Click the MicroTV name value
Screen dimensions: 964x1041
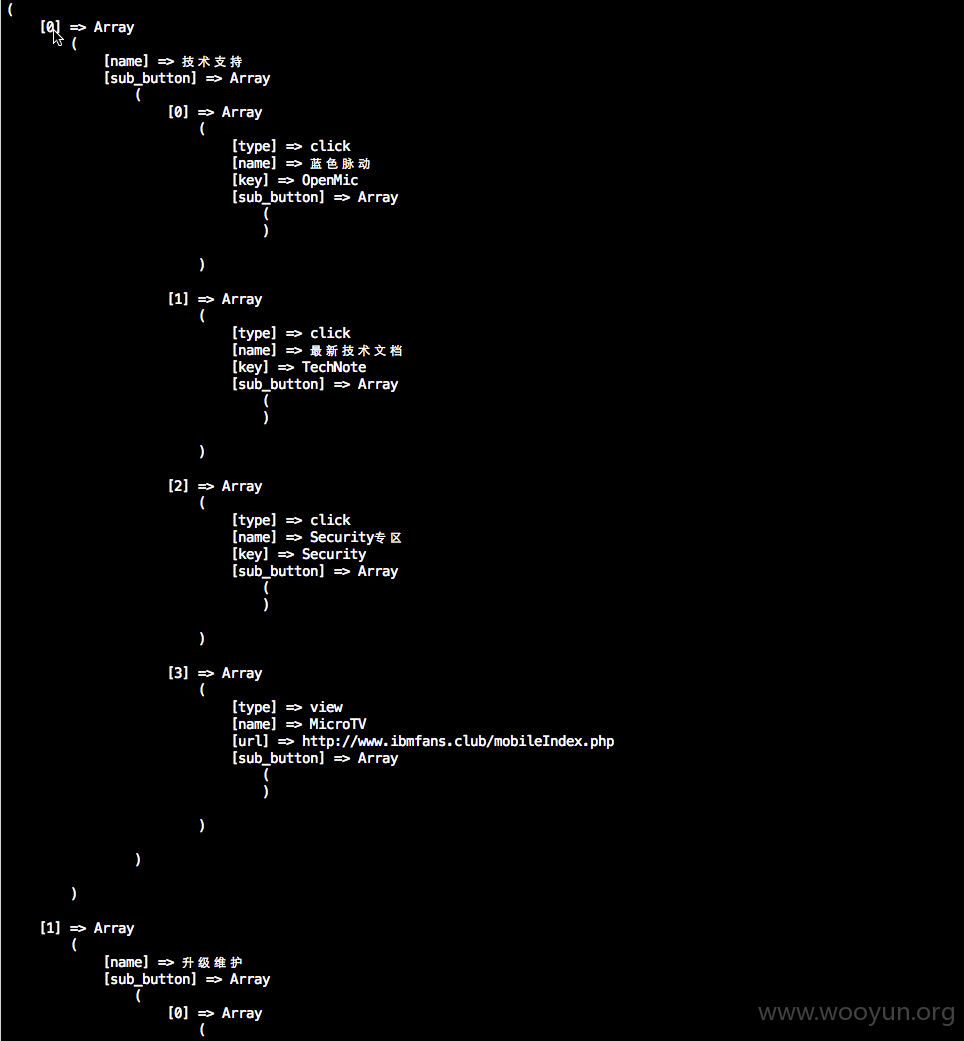tap(338, 724)
